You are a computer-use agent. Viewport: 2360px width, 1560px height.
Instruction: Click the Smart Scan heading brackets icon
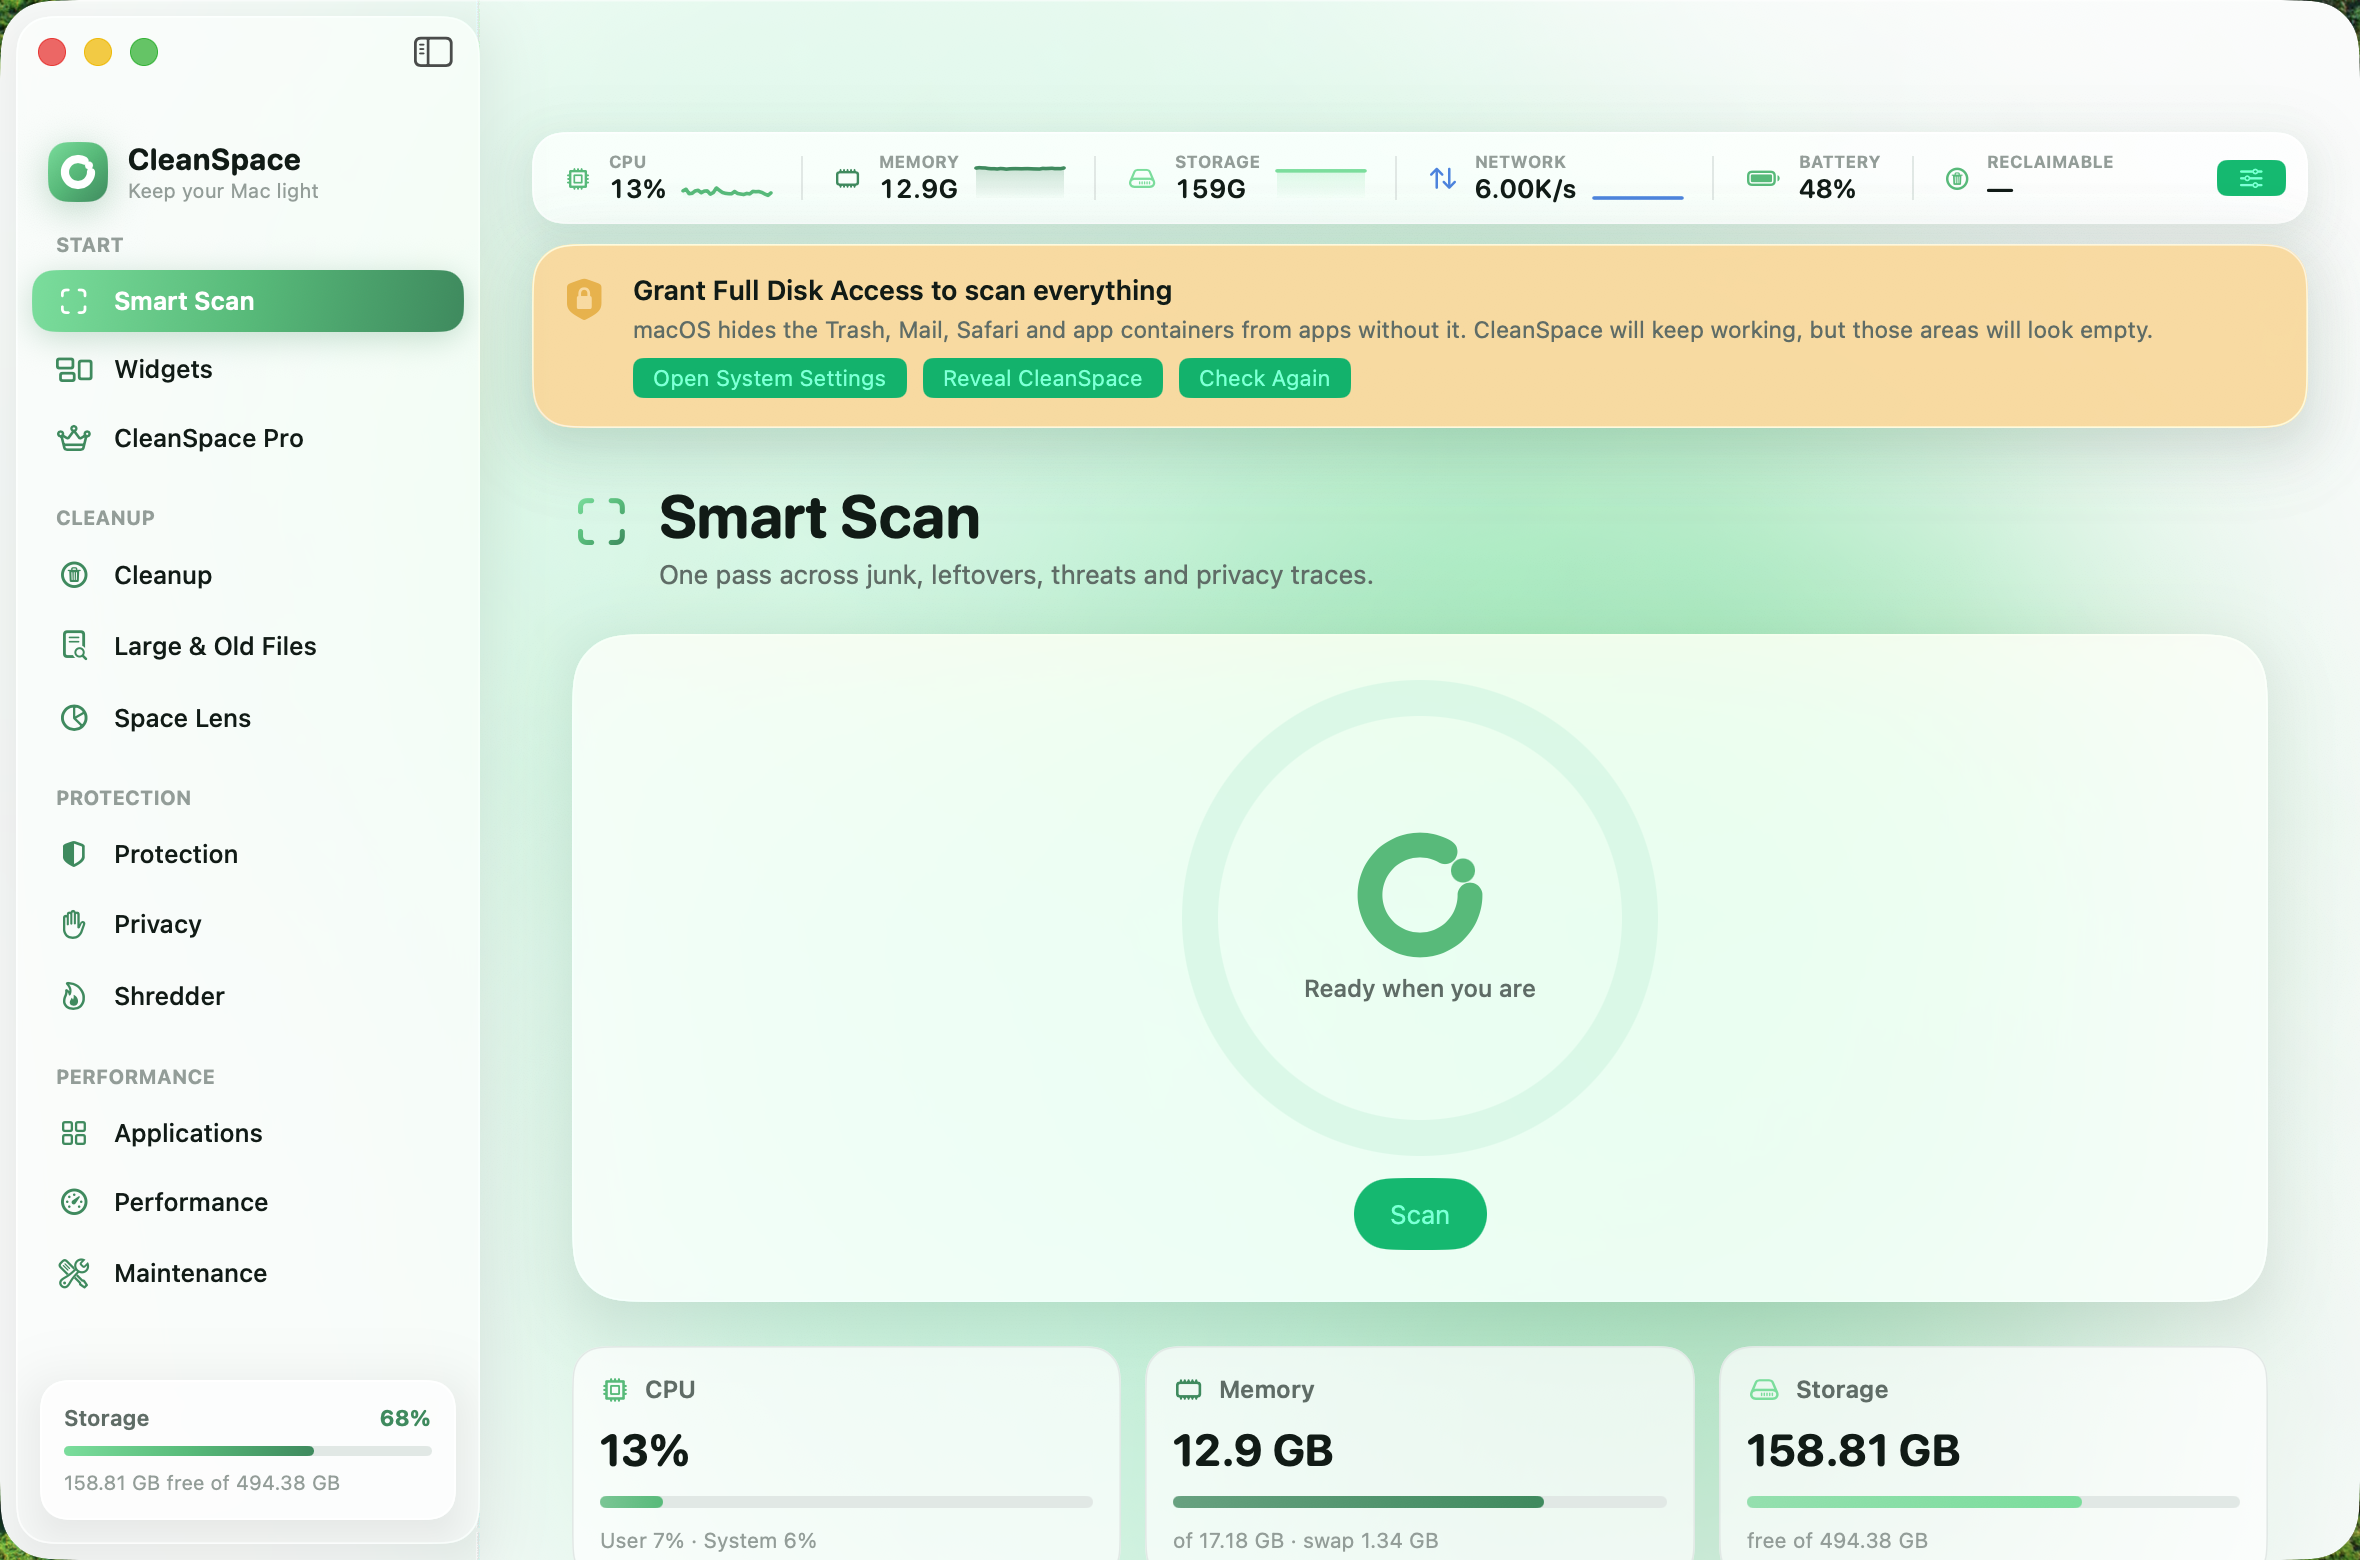coord(602,521)
